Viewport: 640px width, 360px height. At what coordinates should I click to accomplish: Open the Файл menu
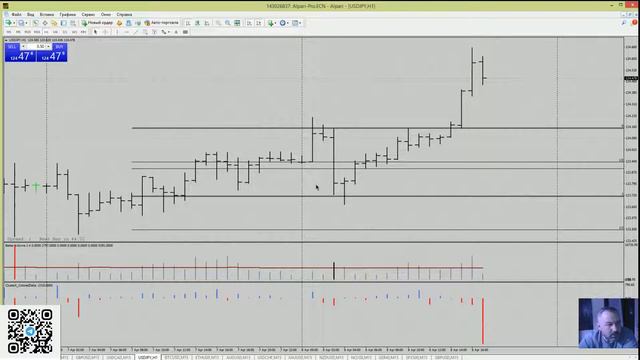pos(16,14)
